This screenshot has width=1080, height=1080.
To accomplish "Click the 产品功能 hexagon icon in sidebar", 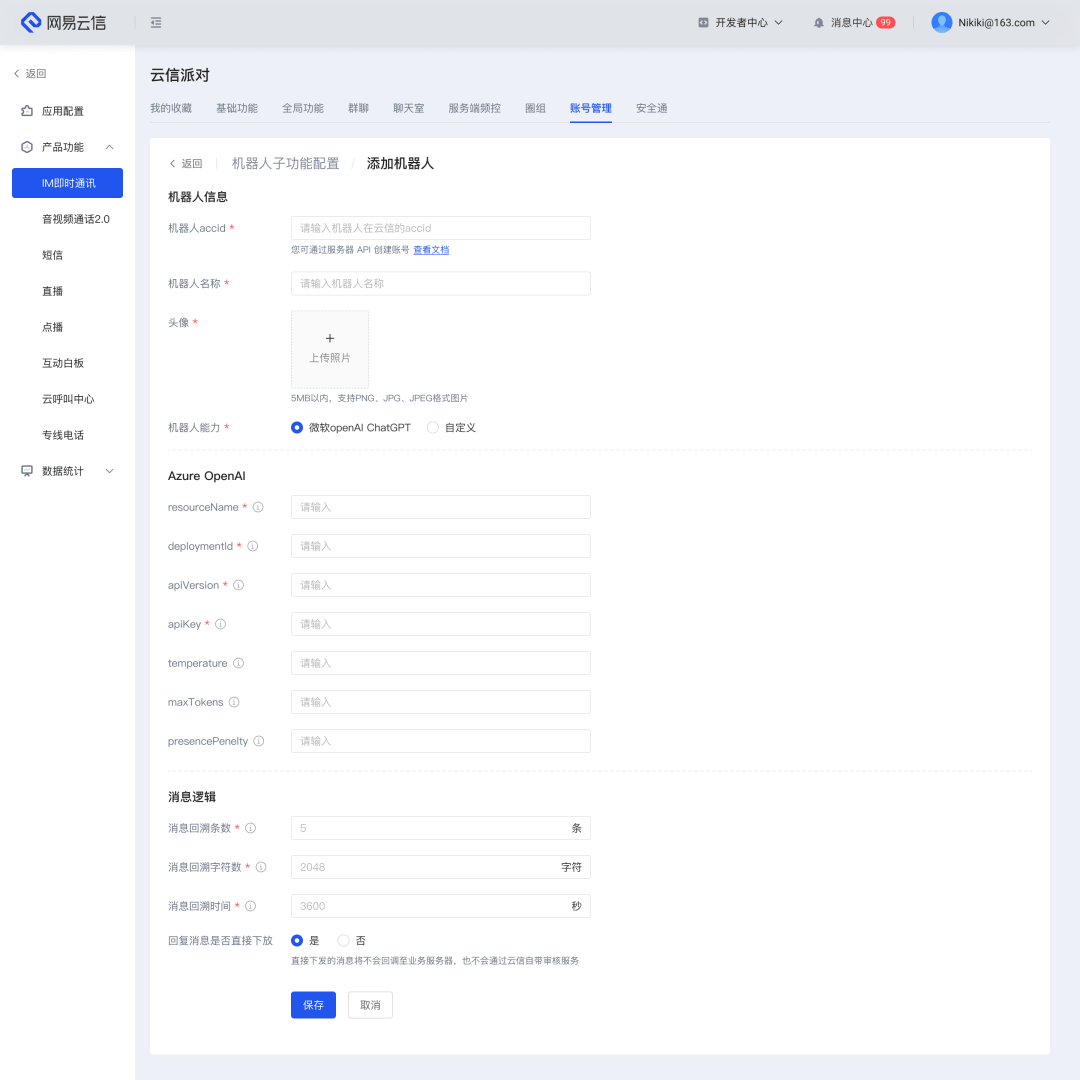I will pos(28,146).
